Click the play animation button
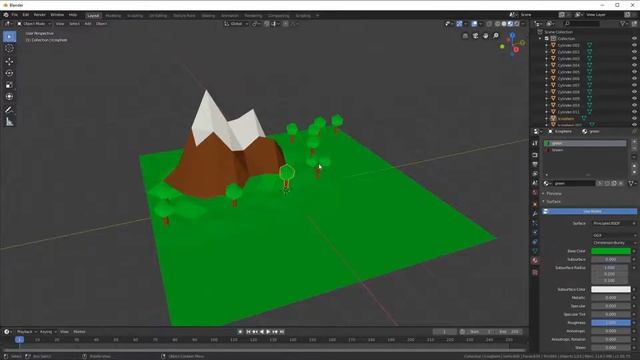The image size is (640, 360). click(x=268, y=332)
